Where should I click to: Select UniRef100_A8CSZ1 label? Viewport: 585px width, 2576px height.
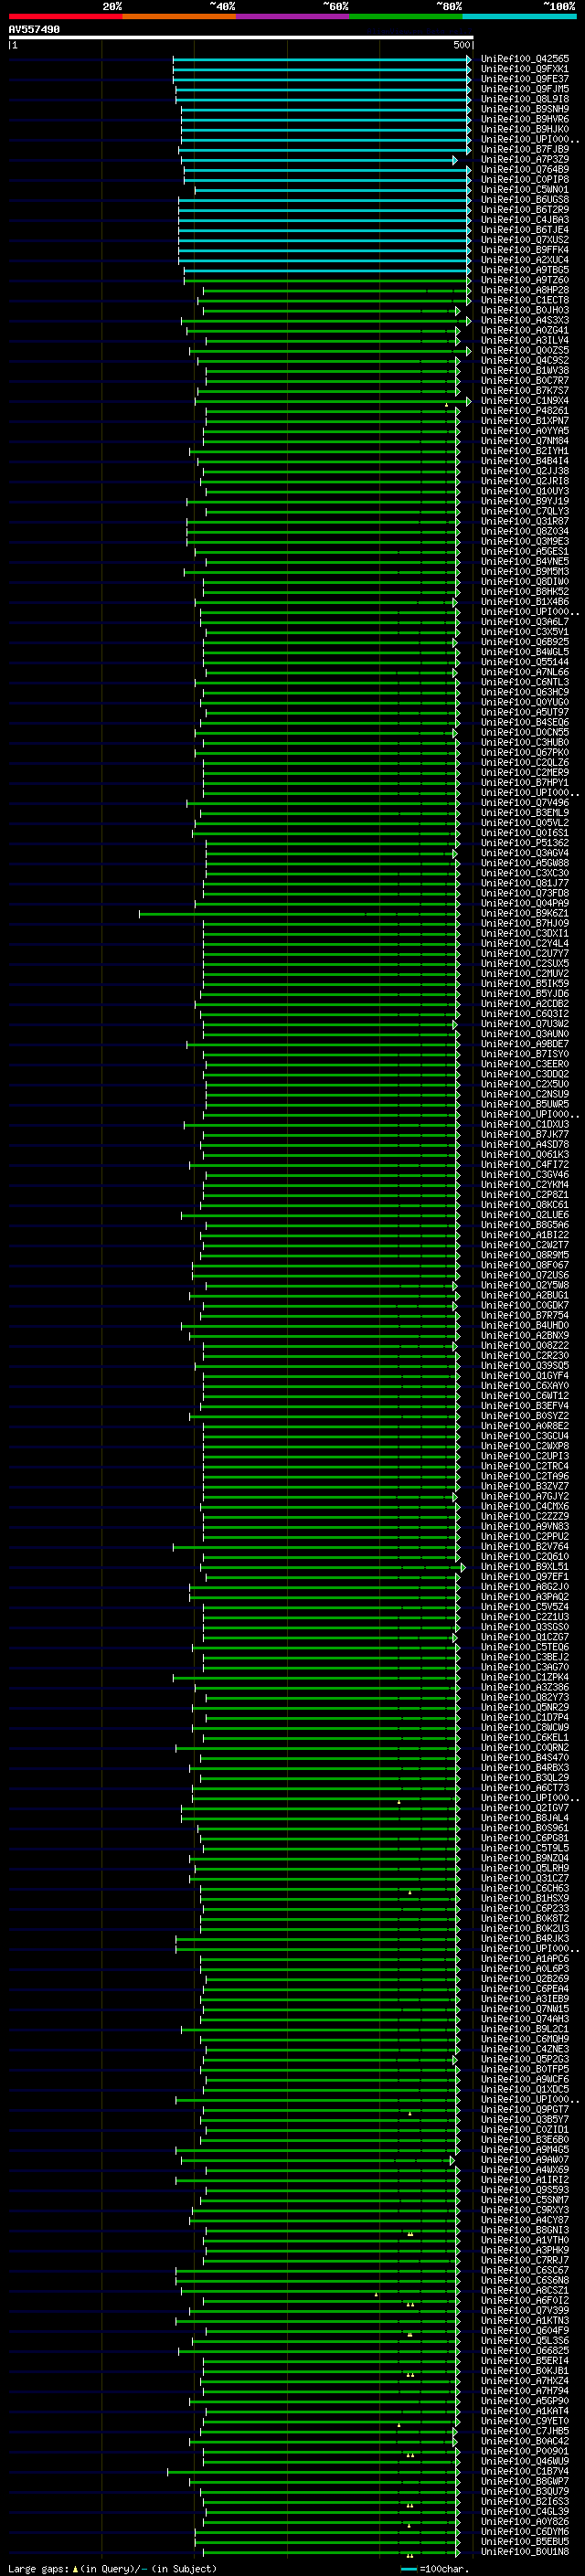pyautogui.click(x=524, y=2290)
